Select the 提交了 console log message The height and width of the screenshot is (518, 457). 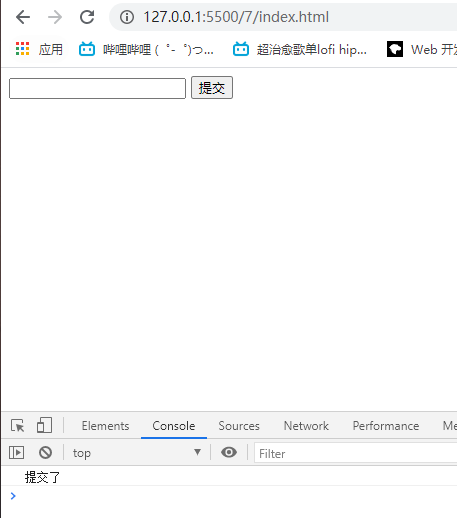tap(42, 477)
